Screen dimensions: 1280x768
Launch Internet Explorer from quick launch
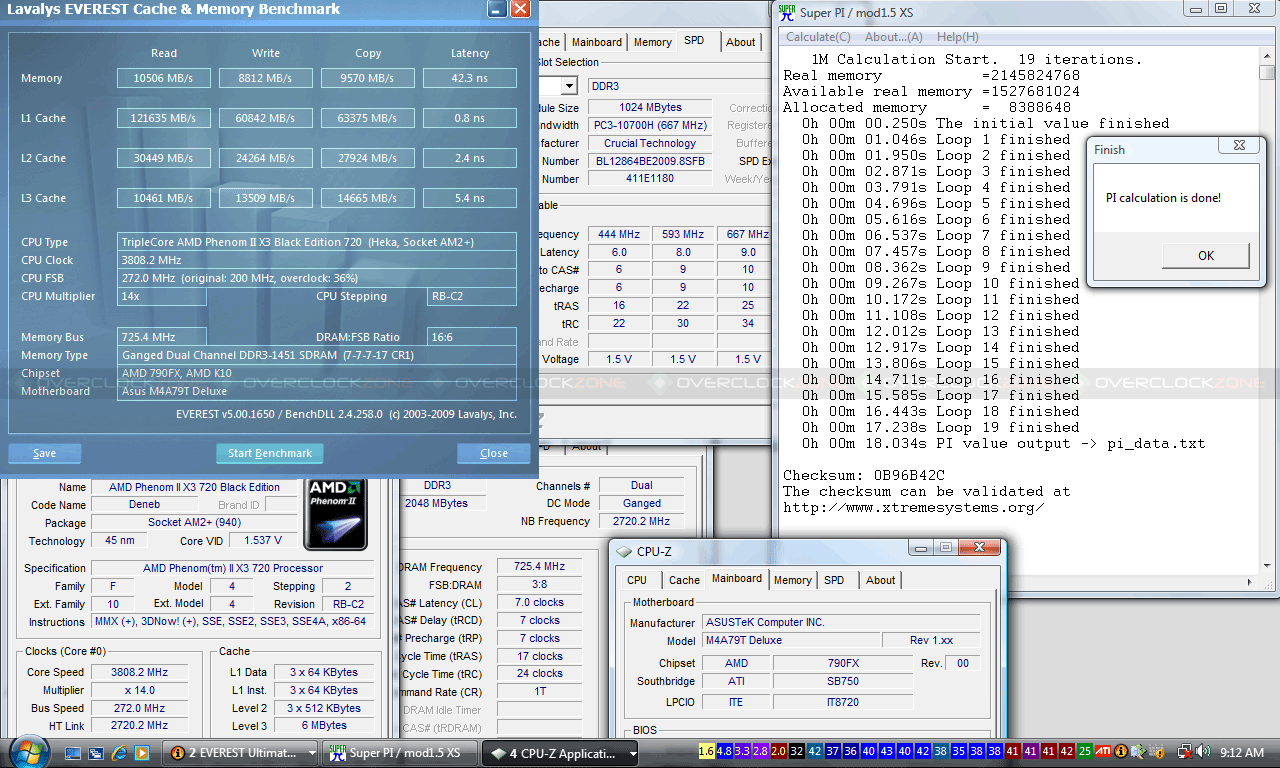click(120, 752)
